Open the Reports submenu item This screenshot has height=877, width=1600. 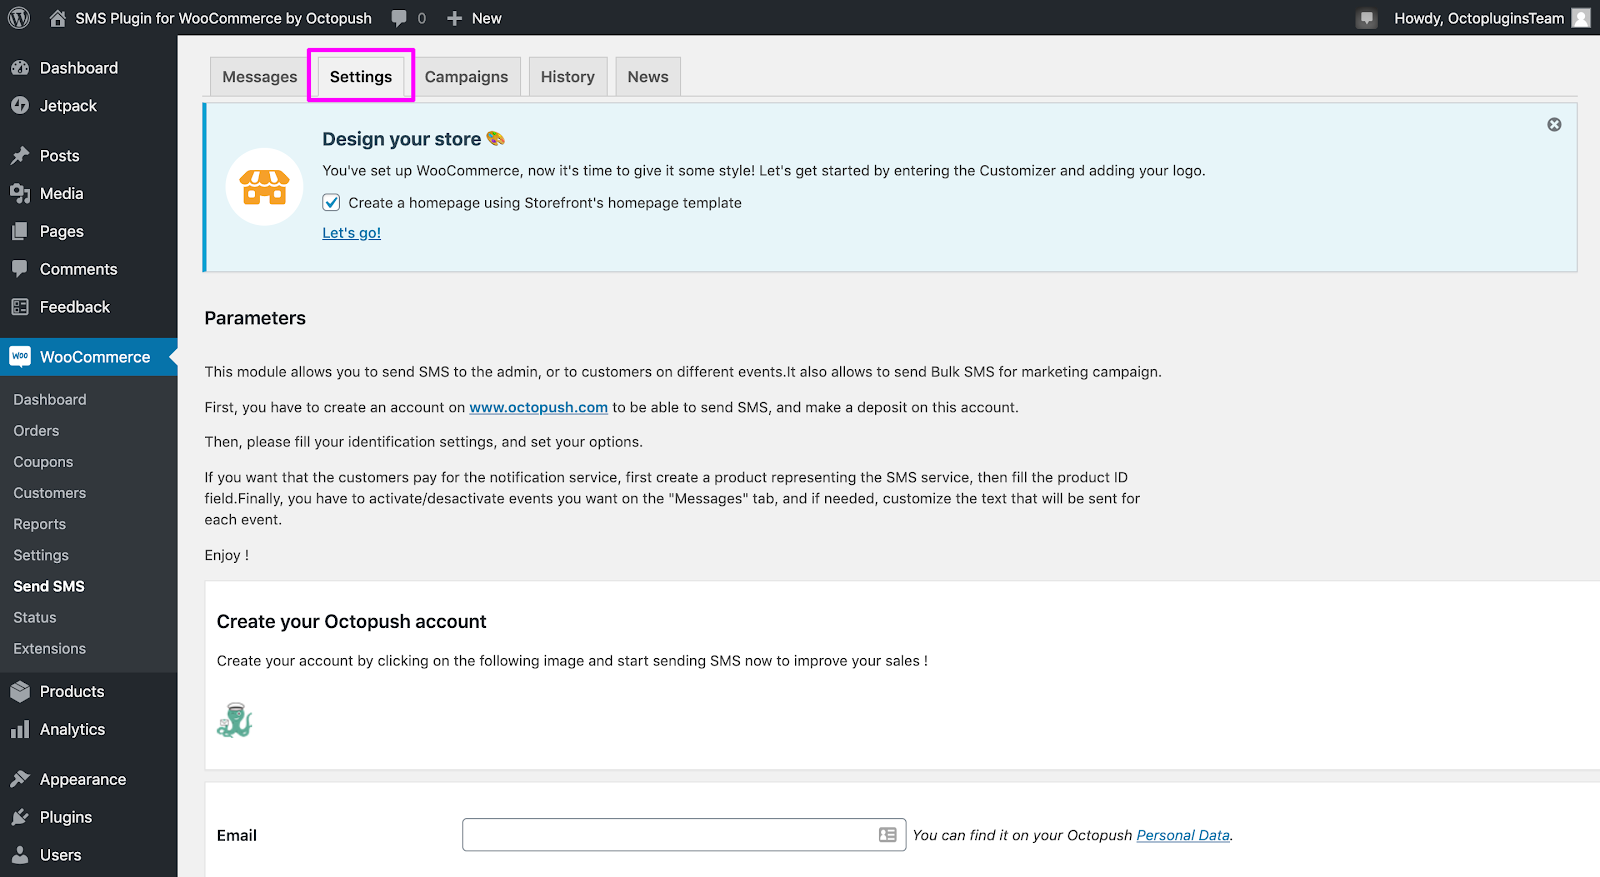pos(39,524)
